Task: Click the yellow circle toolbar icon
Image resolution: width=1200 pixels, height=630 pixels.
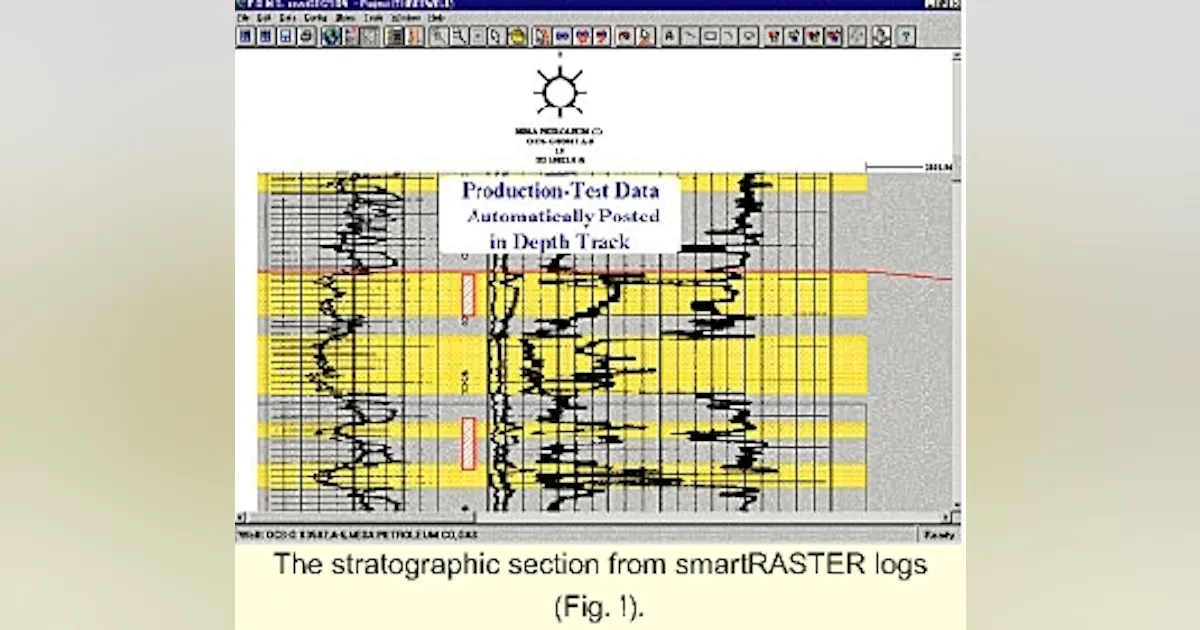Action: coord(516,36)
